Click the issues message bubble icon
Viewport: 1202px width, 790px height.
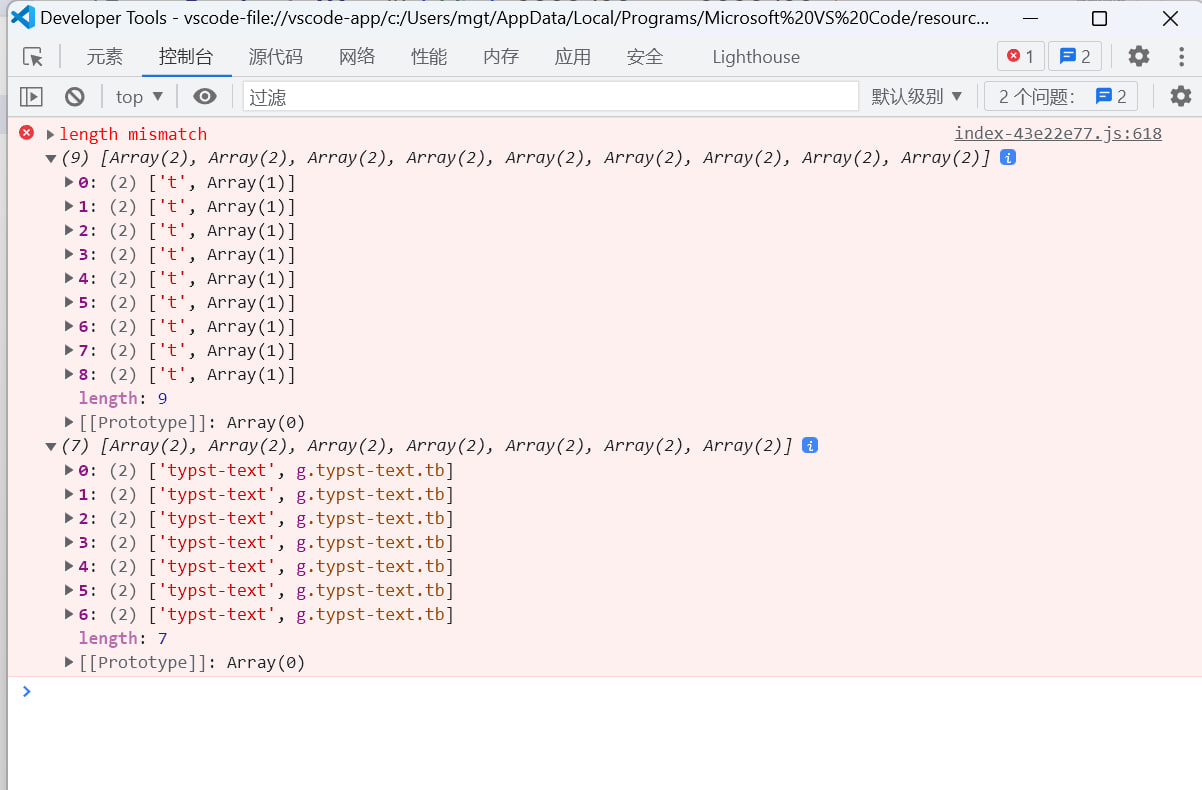pos(1075,56)
